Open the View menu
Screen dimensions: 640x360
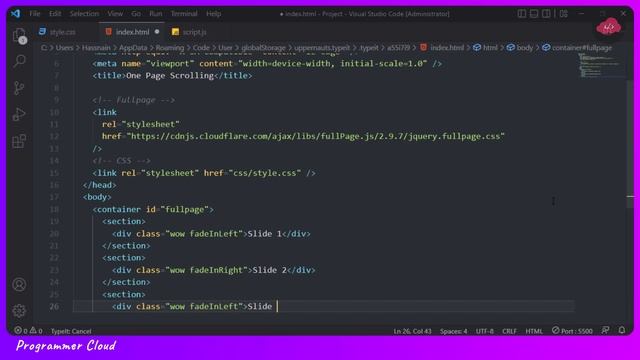click(115, 13)
